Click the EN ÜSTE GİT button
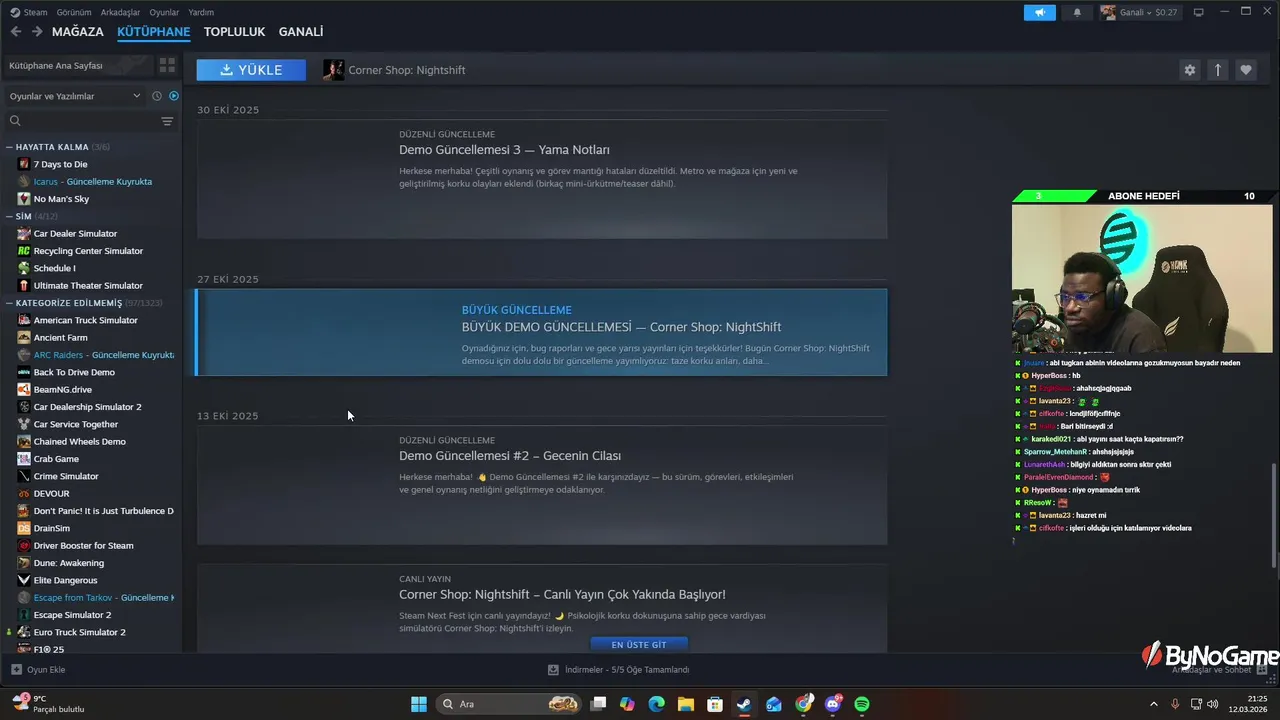1280x720 pixels. pyautogui.click(x=639, y=645)
